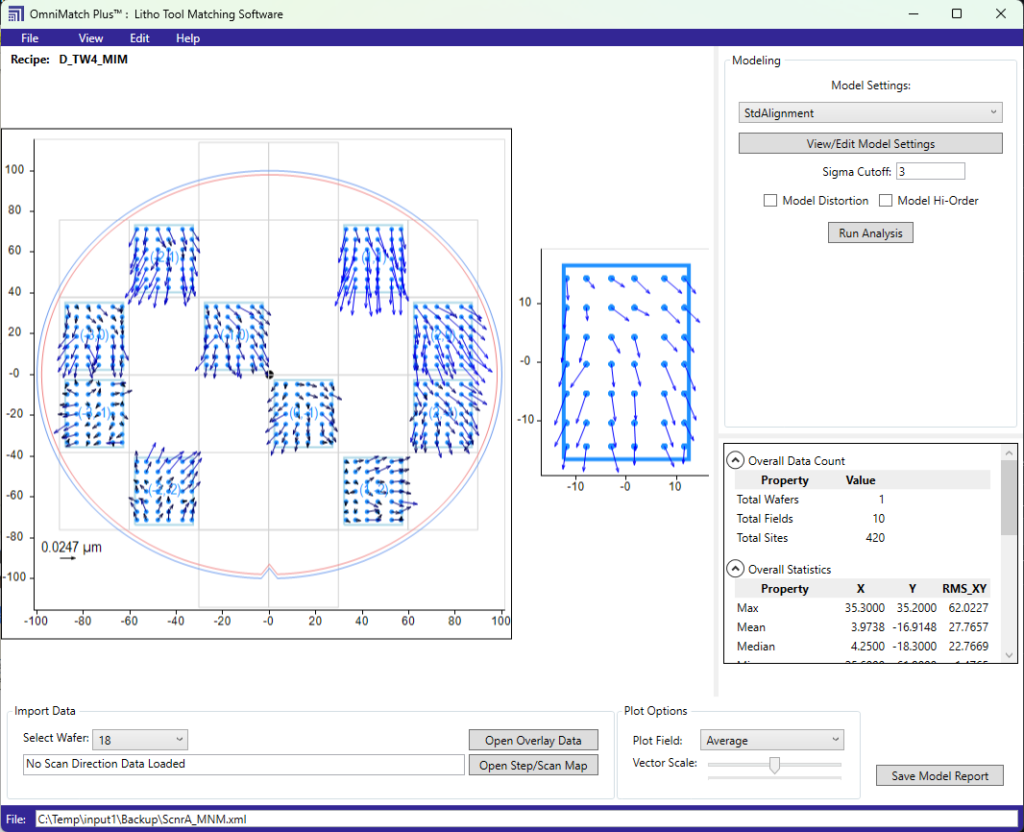Click the recipe name D_TW4_MIM
This screenshot has width=1024, height=832.
pos(93,59)
